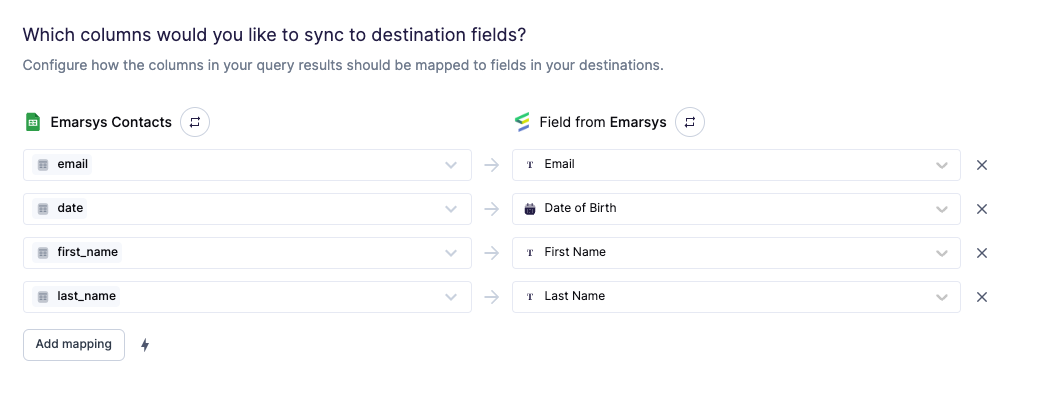Click the calendar icon beside Date of Birth
Screen dimensions: 1039x406
pos(529,209)
